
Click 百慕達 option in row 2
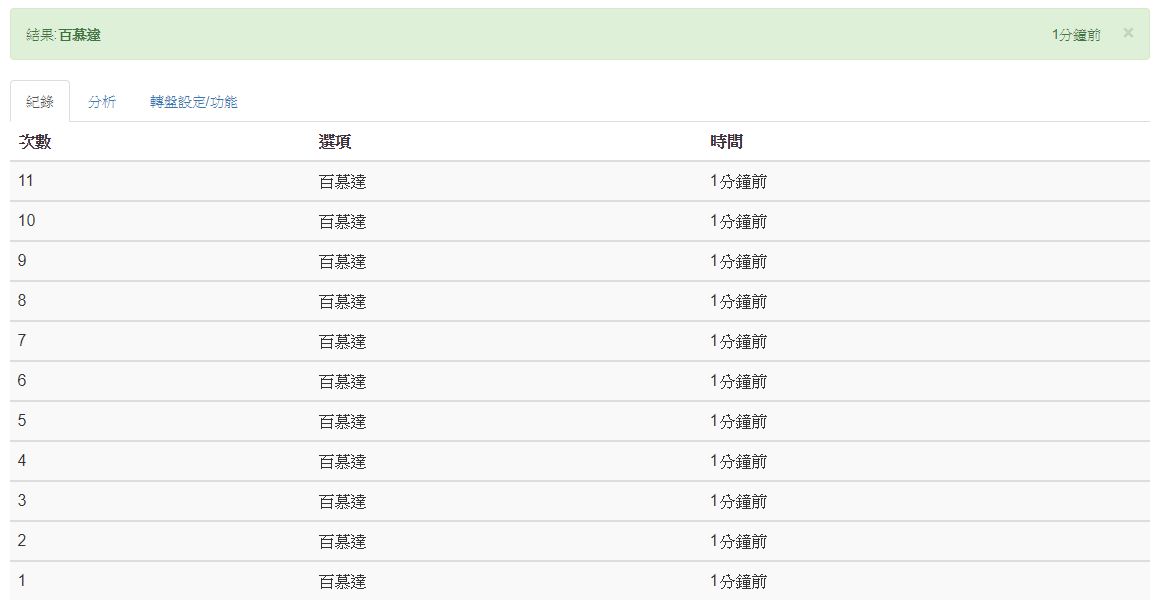pos(343,542)
